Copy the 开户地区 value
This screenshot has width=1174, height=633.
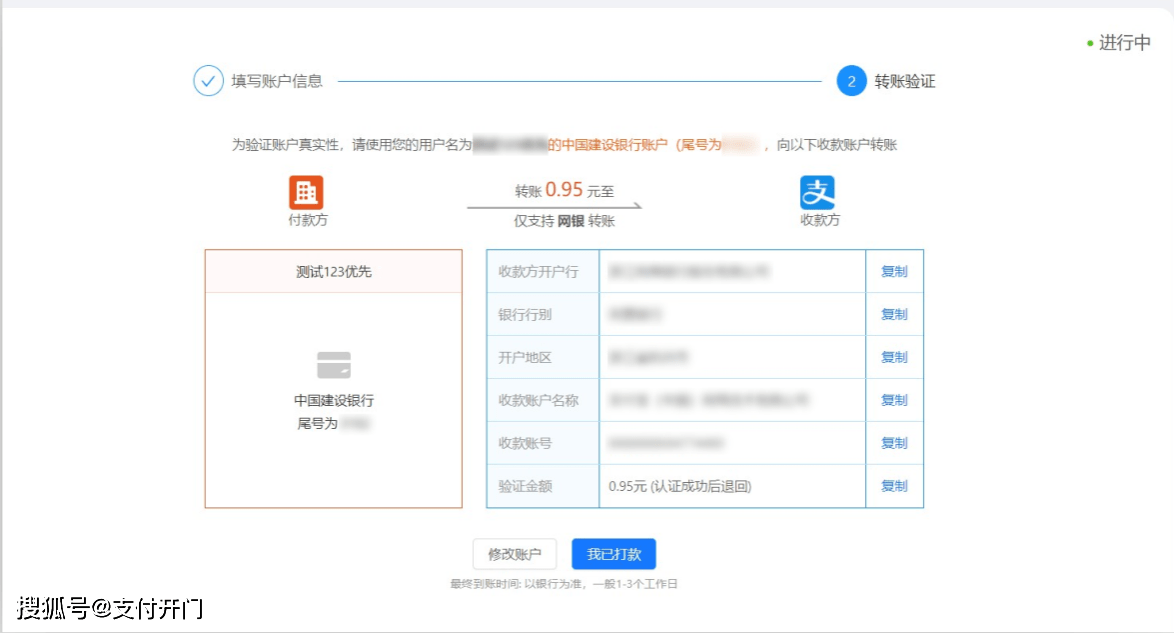click(x=894, y=357)
